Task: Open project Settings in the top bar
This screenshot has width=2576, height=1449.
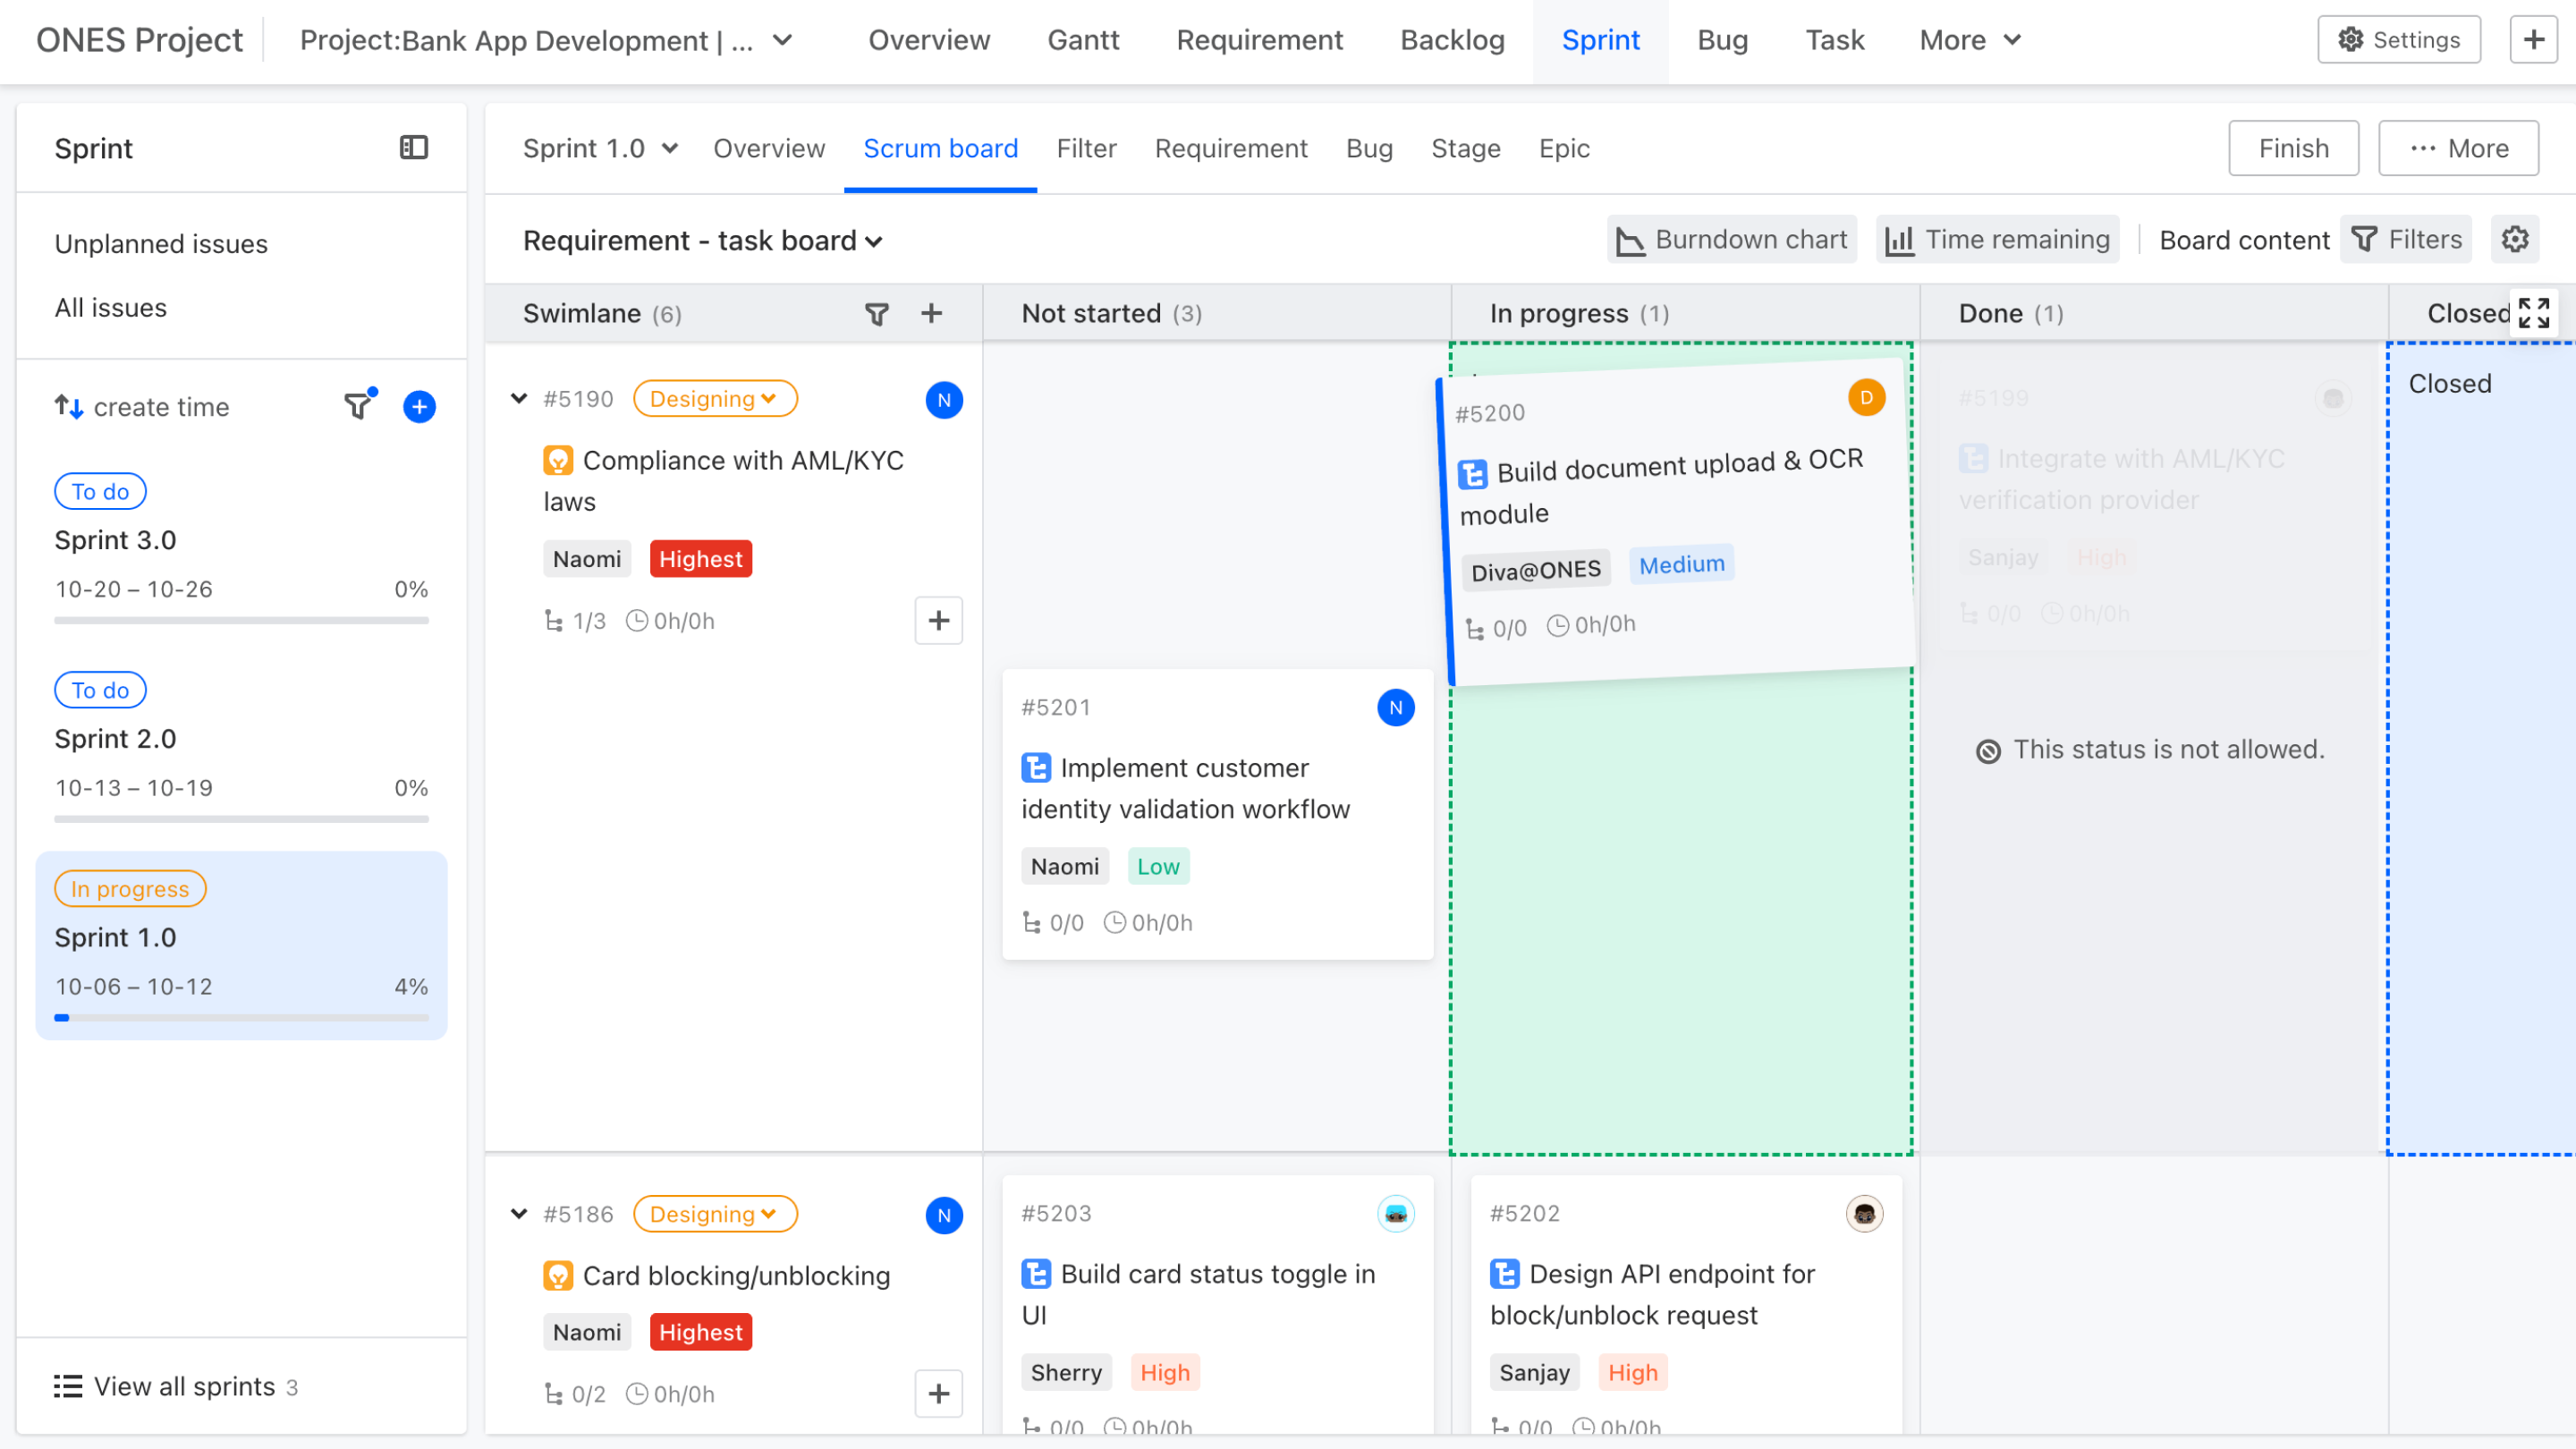Action: click(x=2399, y=39)
